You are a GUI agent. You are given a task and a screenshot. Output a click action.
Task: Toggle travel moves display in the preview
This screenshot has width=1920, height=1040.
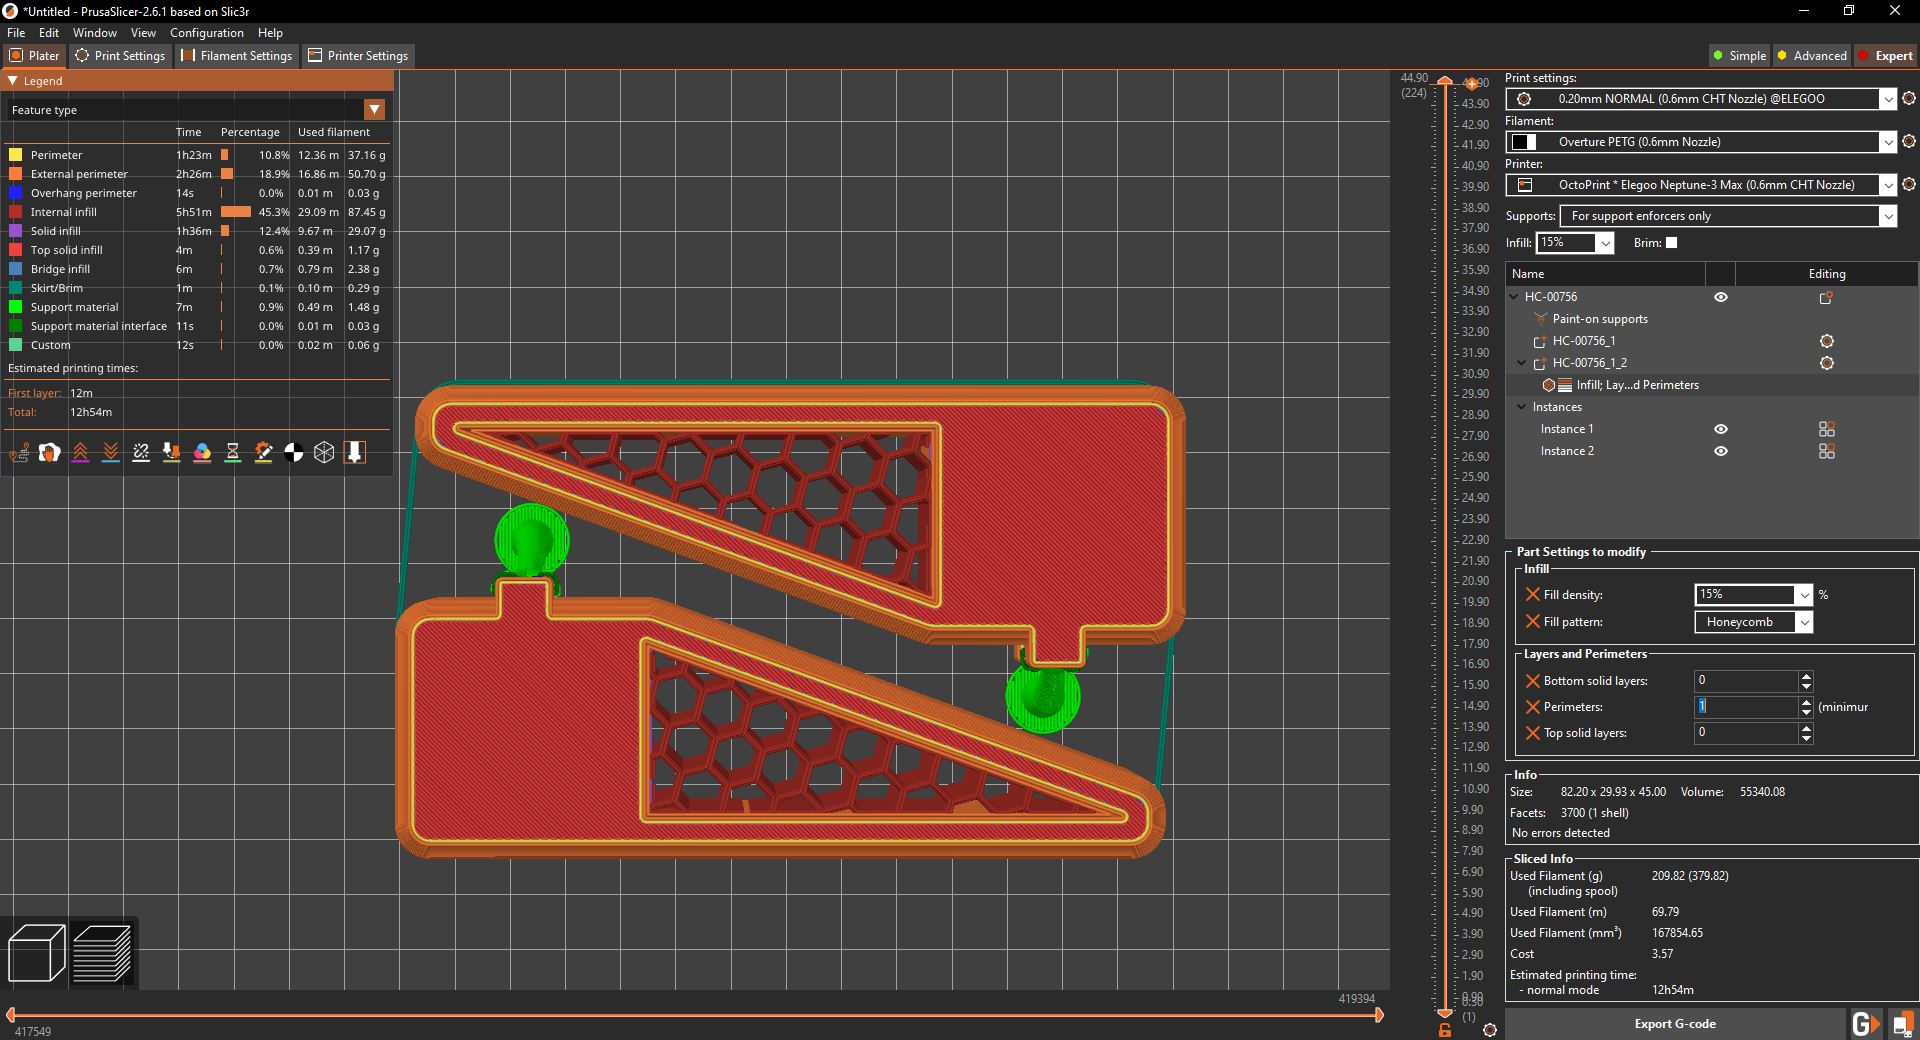tap(18, 453)
